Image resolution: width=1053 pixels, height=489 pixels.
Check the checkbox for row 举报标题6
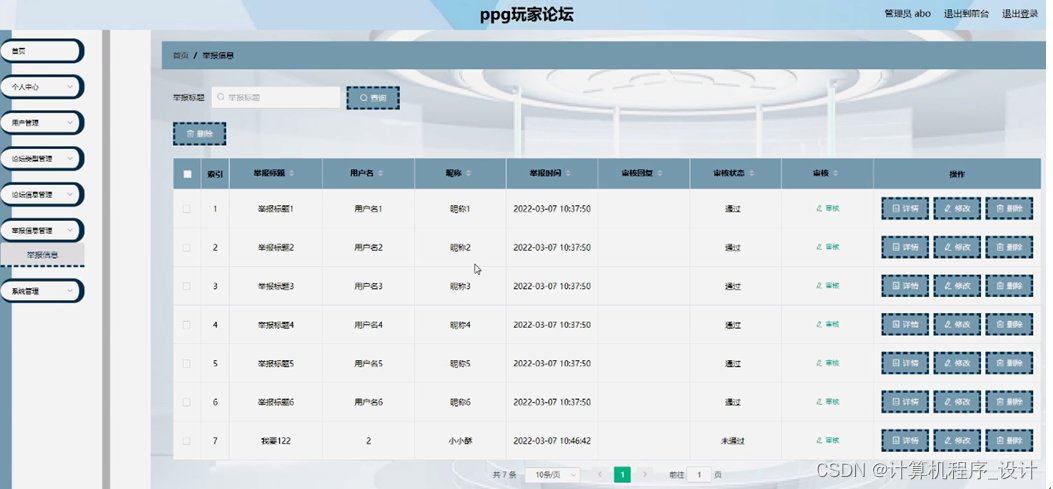pyautogui.click(x=187, y=402)
